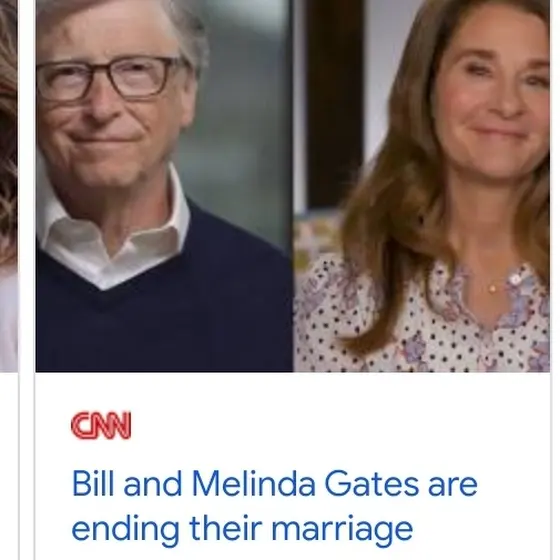
Task: Click the word "Bill" in the headline
Action: [x=93, y=484]
